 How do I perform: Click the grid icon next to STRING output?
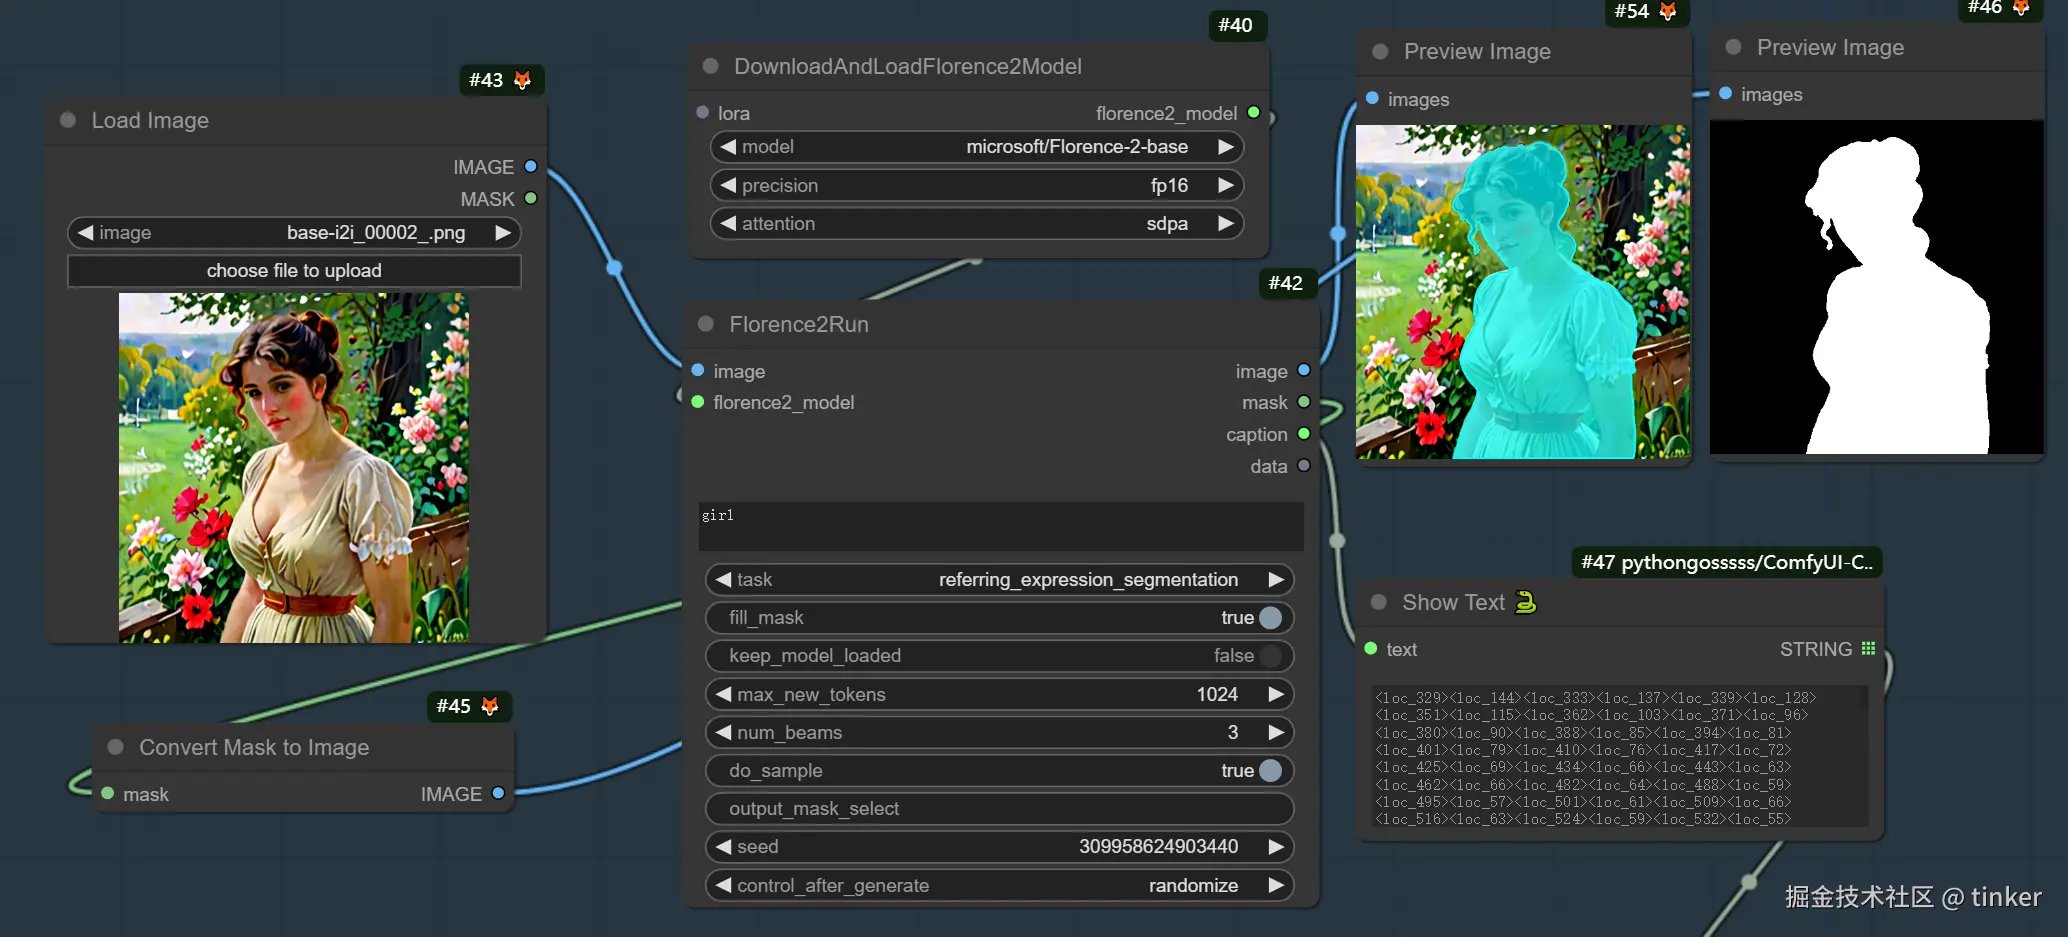(x=1868, y=649)
